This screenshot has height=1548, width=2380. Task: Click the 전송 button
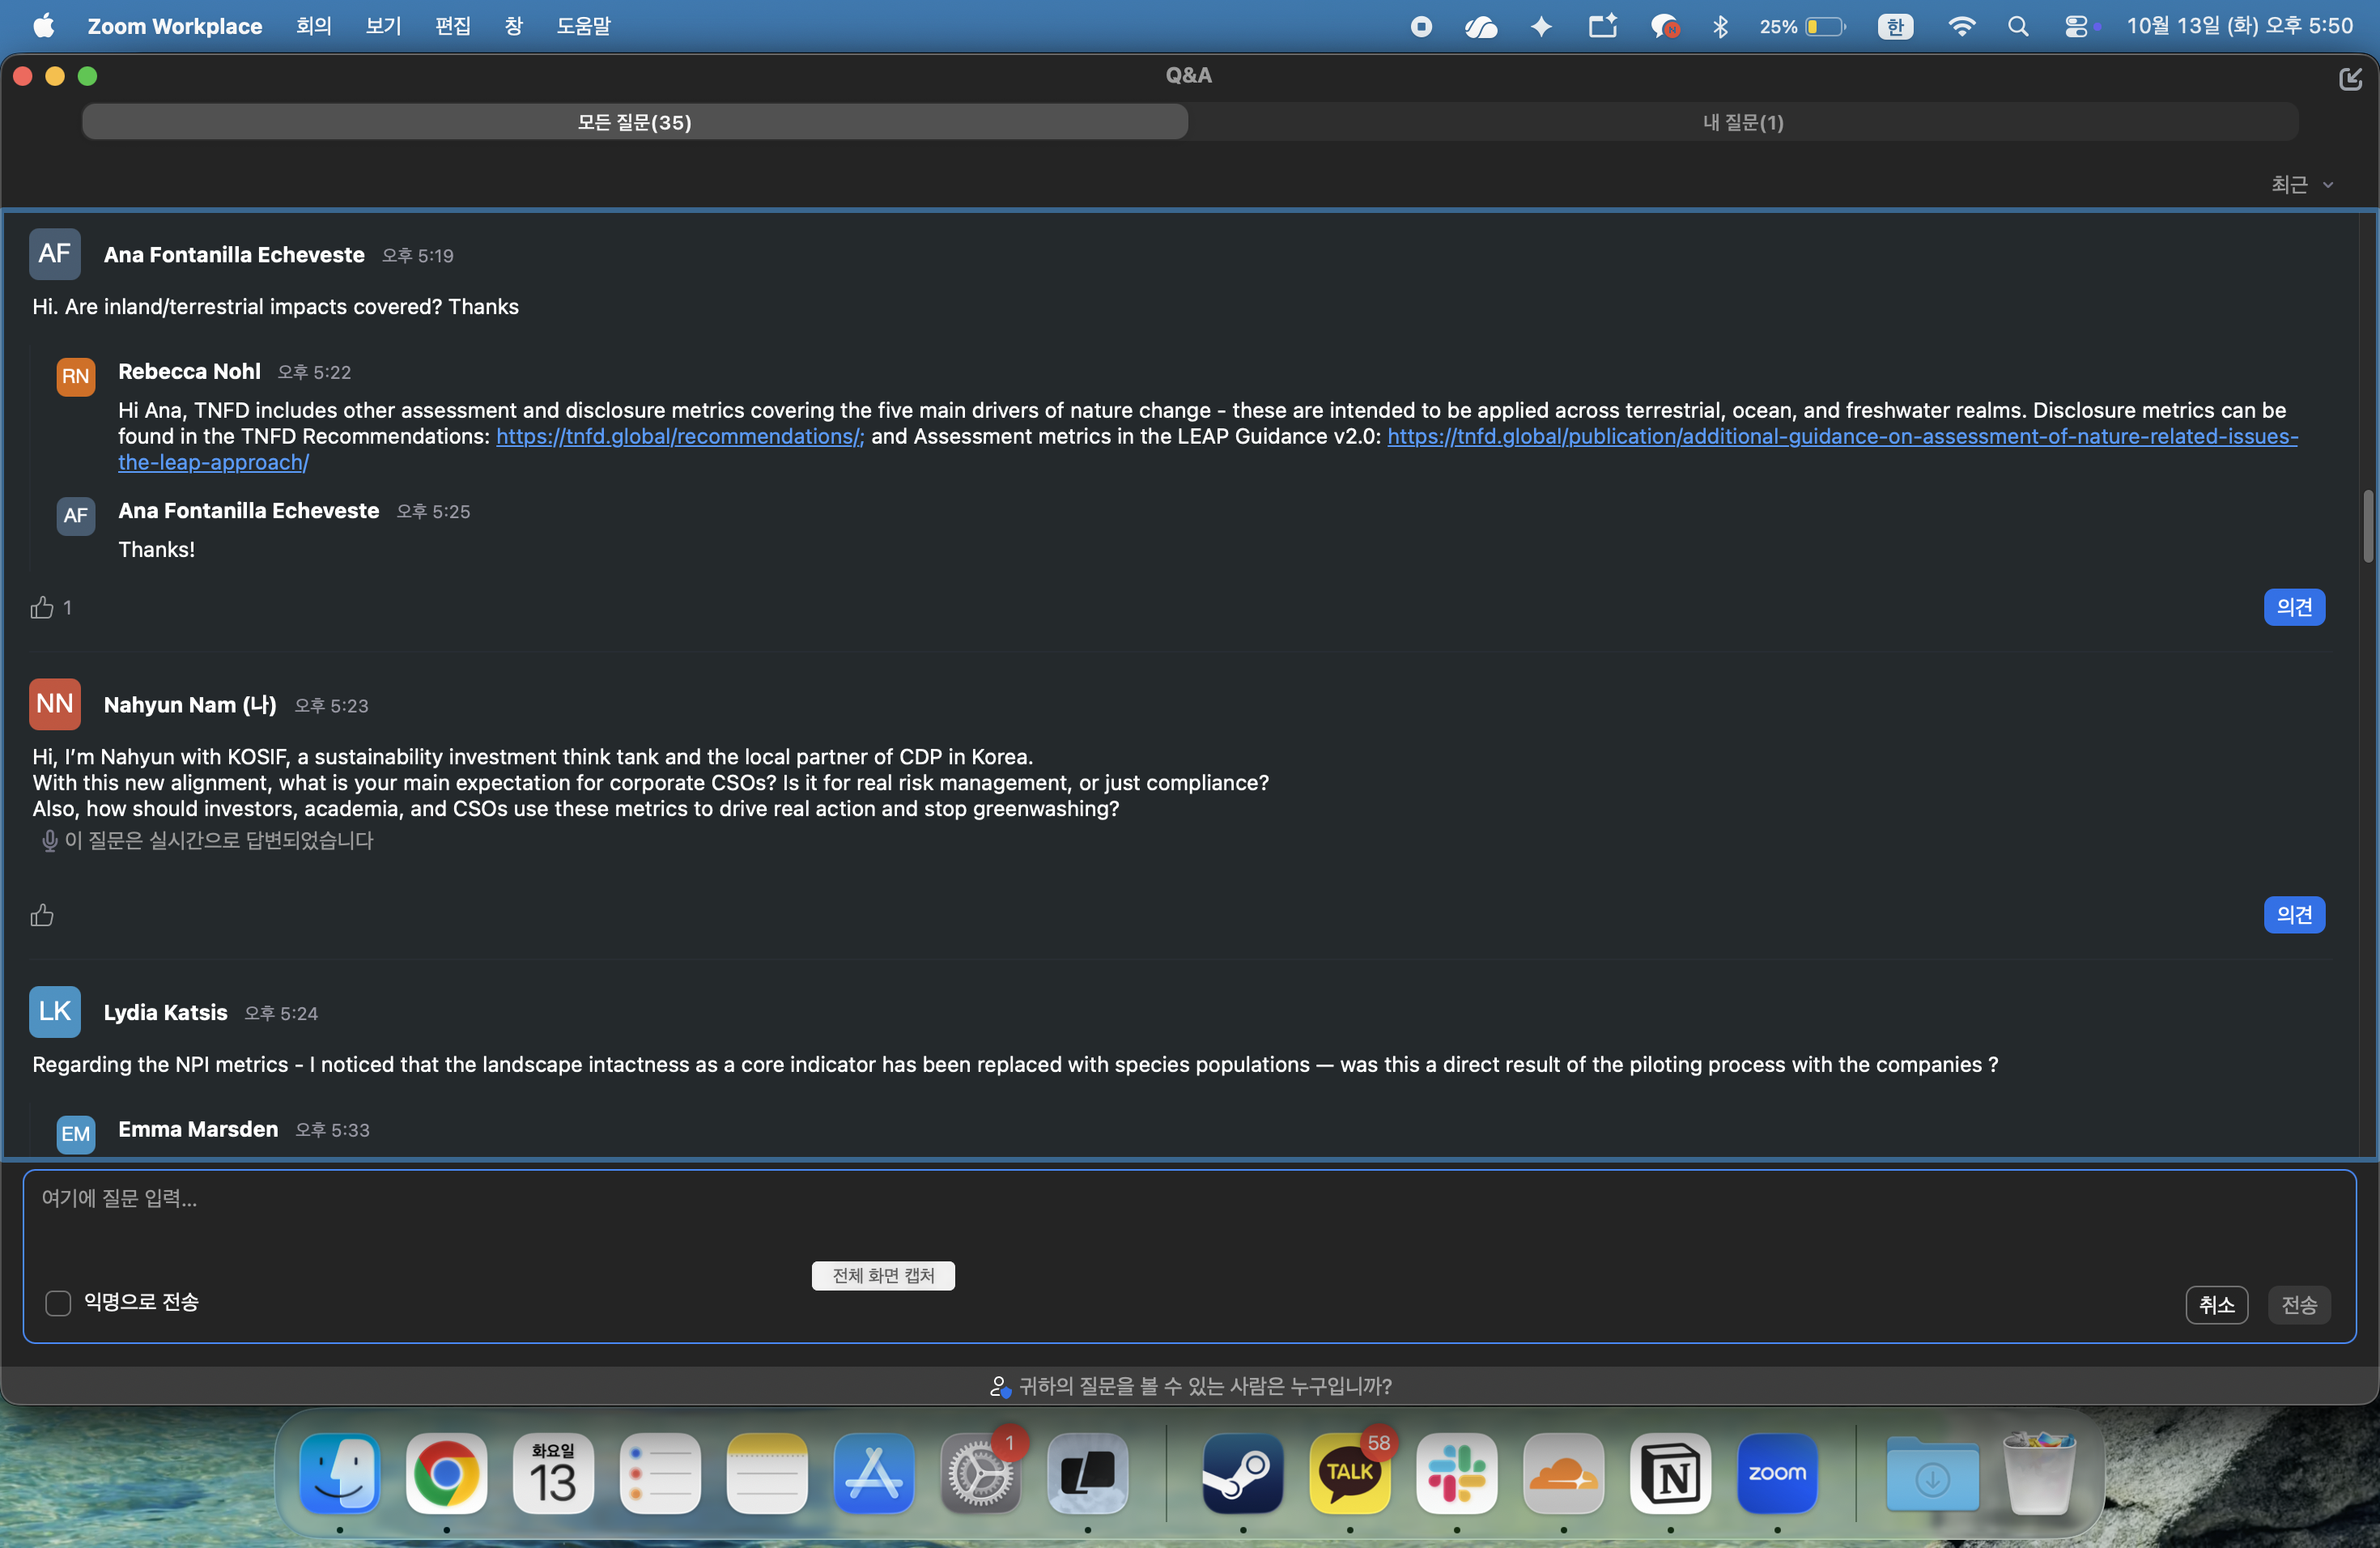click(2299, 1305)
